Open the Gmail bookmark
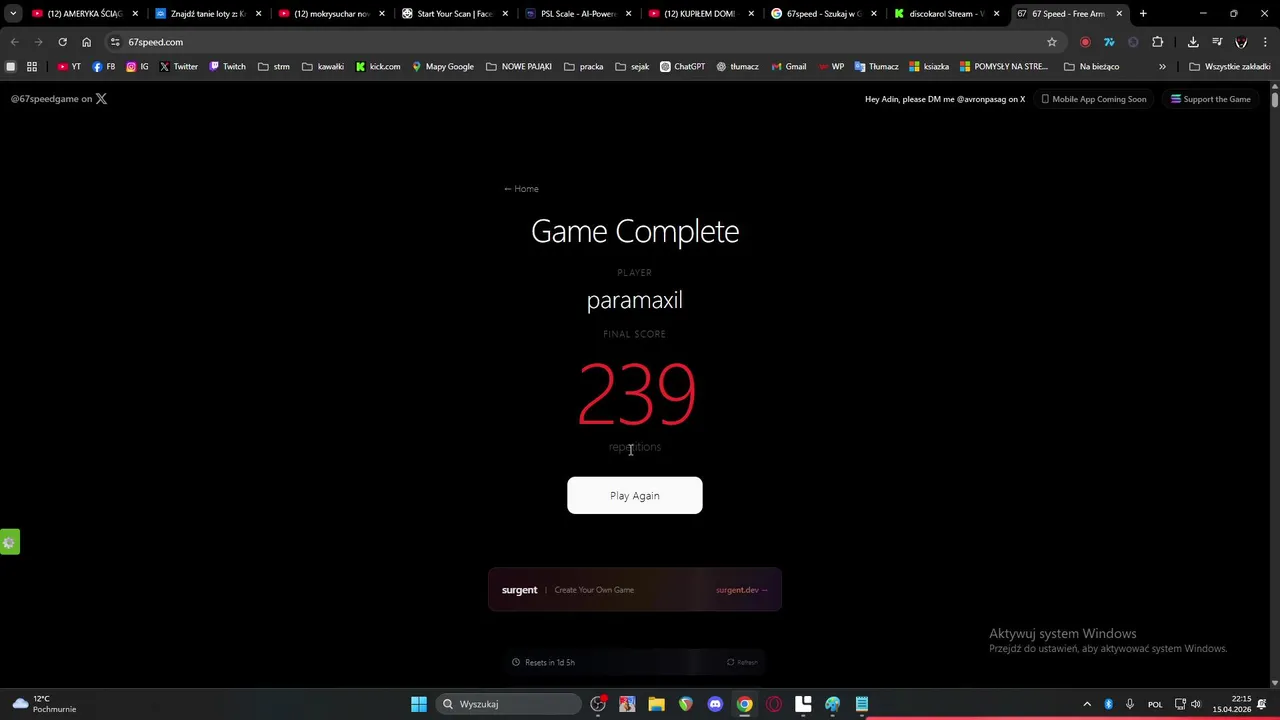The width and height of the screenshot is (1280, 720). point(788,67)
